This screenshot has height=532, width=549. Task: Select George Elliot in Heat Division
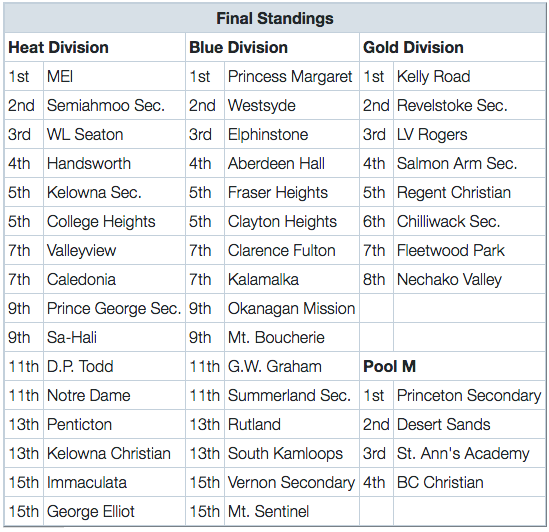[114, 511]
